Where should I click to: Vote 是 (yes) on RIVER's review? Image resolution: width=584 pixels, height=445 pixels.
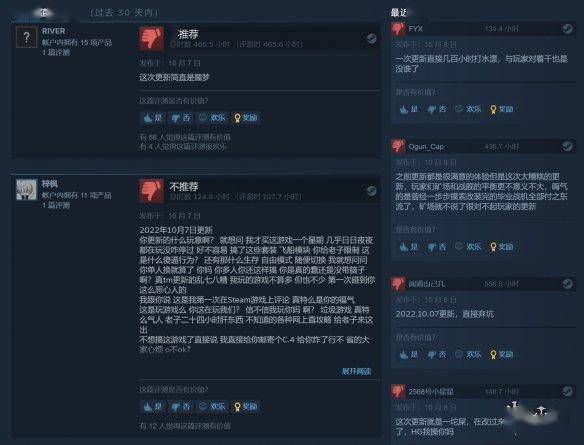(x=153, y=118)
